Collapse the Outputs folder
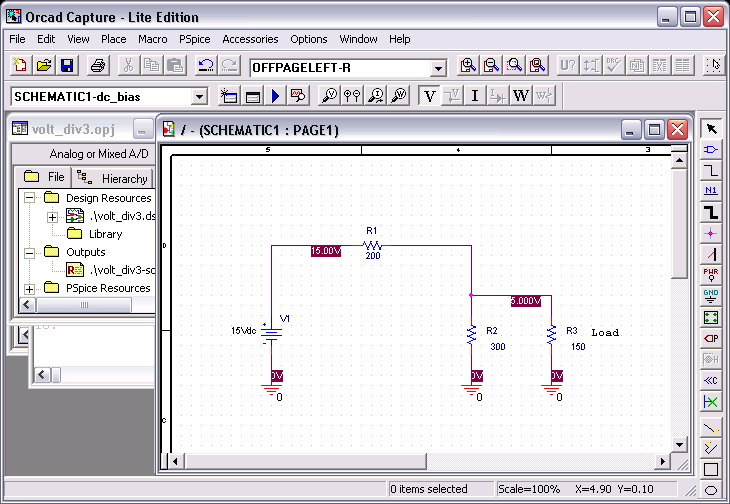The image size is (730, 504). point(29,253)
